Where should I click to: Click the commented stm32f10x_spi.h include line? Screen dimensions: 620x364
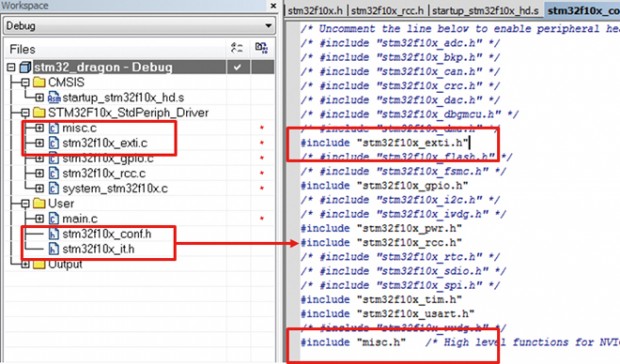400,285
